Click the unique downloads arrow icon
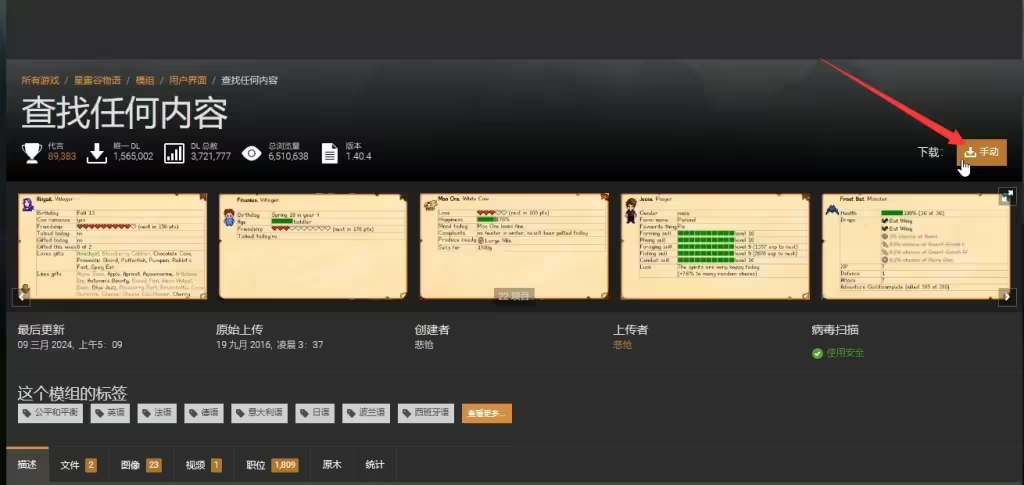Viewport: 1024px width, 485px height. (x=97, y=153)
